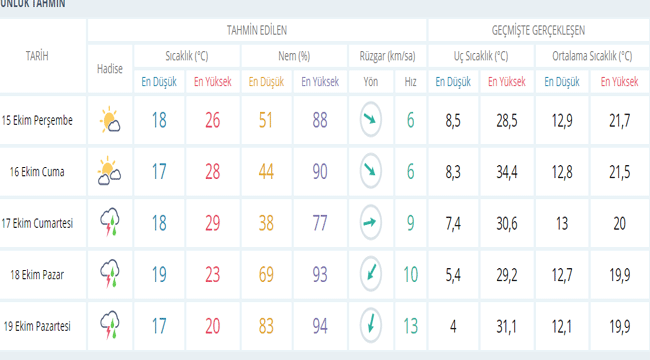Click extreme high value 28,5
Viewport: 650px width, 360px height.
pyautogui.click(x=507, y=121)
